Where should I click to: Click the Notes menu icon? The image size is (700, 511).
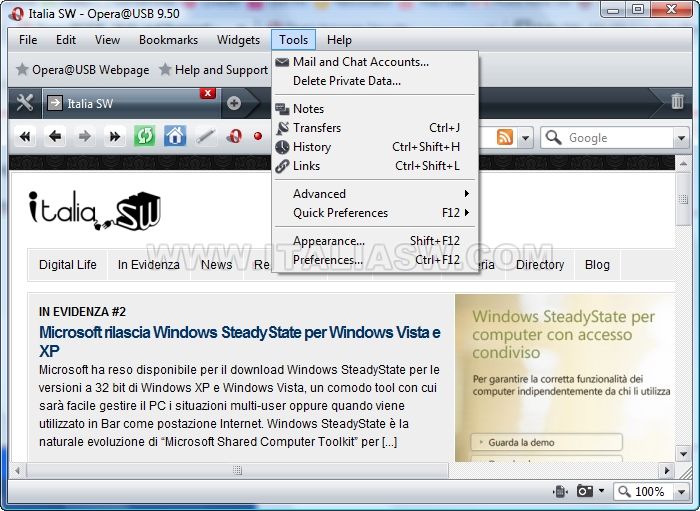click(282, 109)
